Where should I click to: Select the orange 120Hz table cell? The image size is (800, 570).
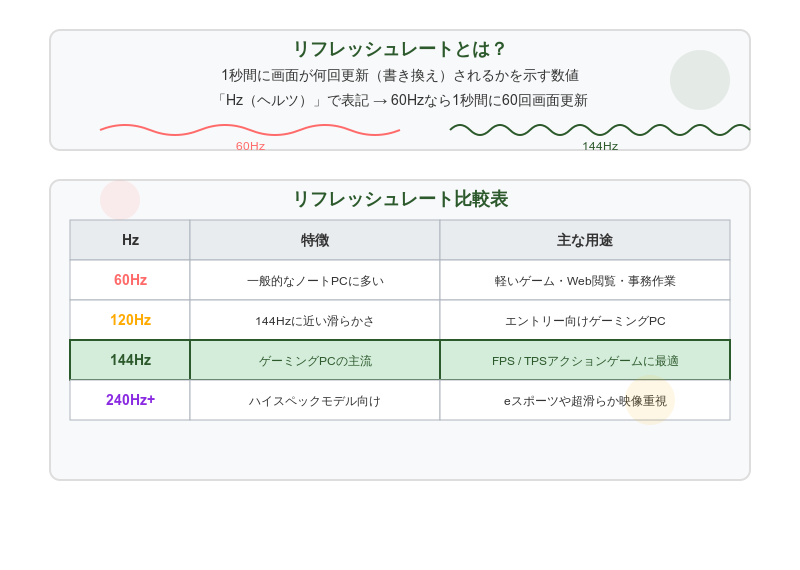click(x=130, y=320)
